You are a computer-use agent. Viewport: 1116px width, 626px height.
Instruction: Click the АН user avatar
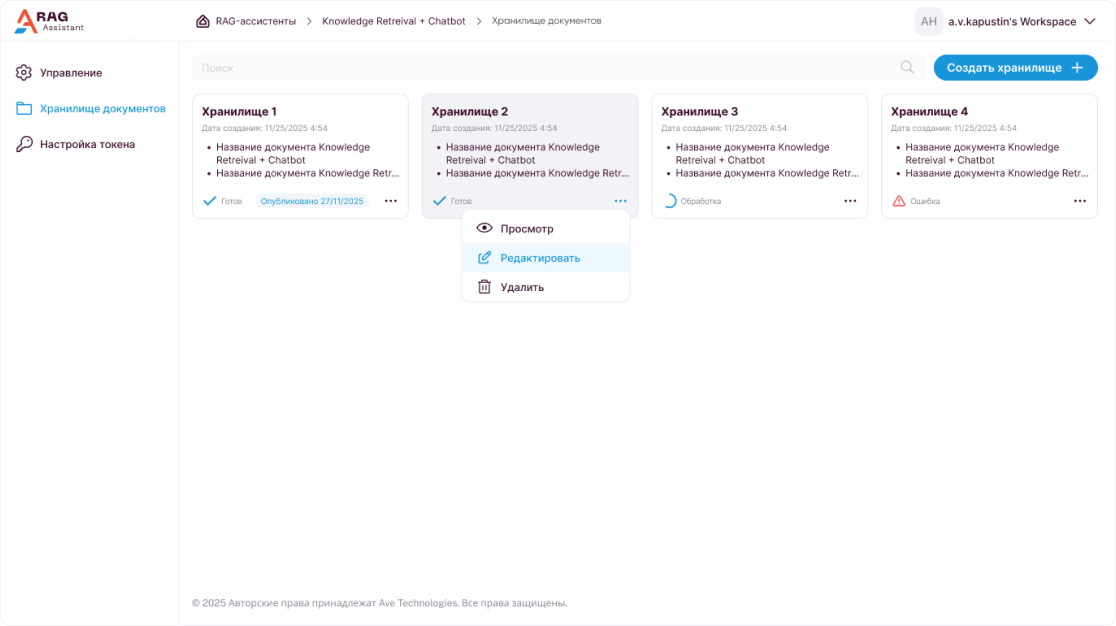tap(928, 21)
